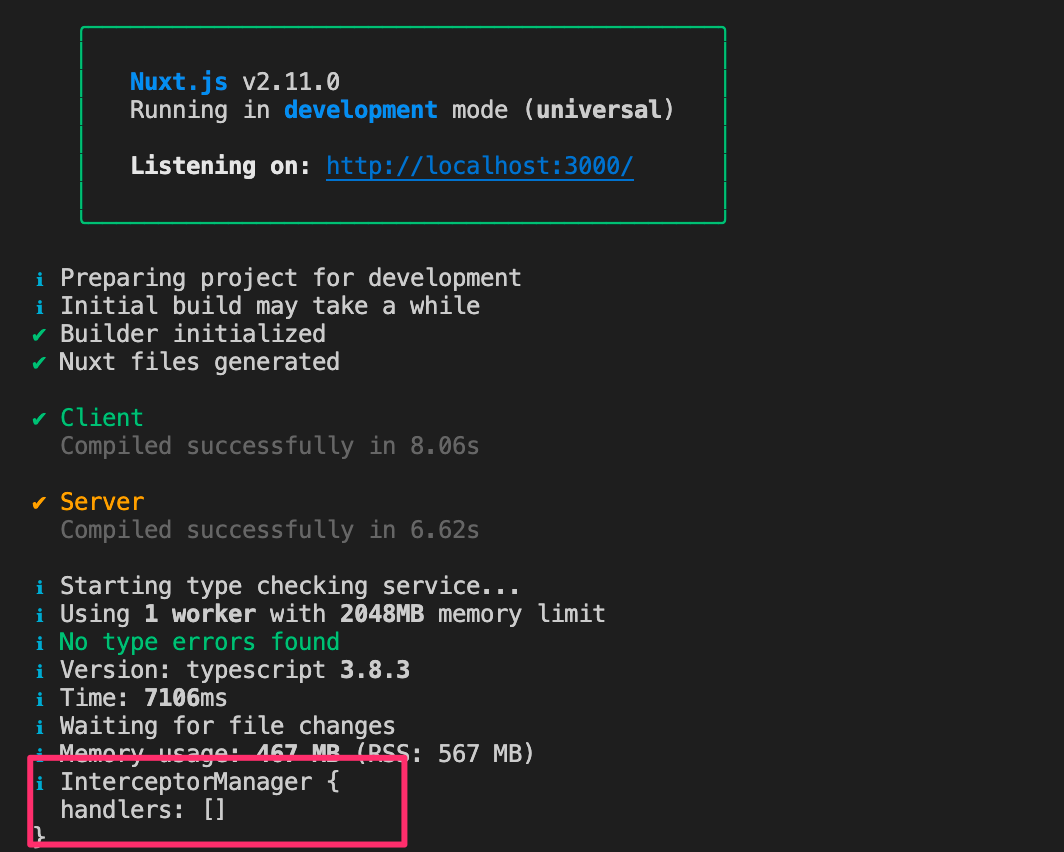Click the green 'Client' heading
The image size is (1064, 852).
102,418
